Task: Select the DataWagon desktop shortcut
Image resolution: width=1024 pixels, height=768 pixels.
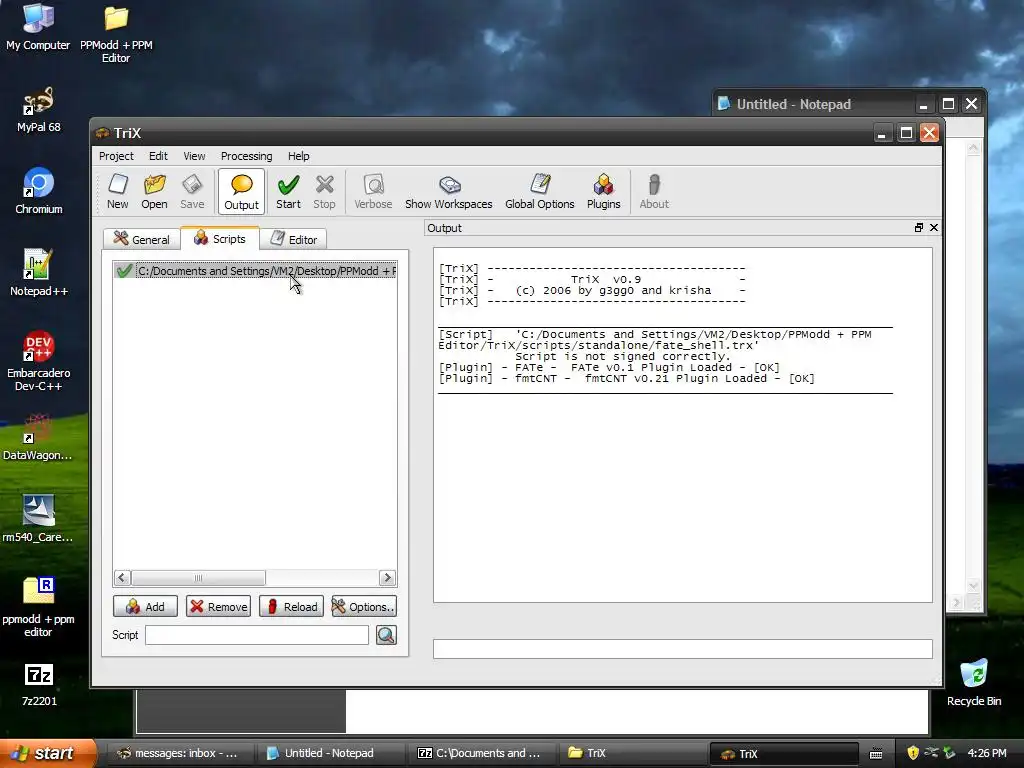Action: pos(38,437)
